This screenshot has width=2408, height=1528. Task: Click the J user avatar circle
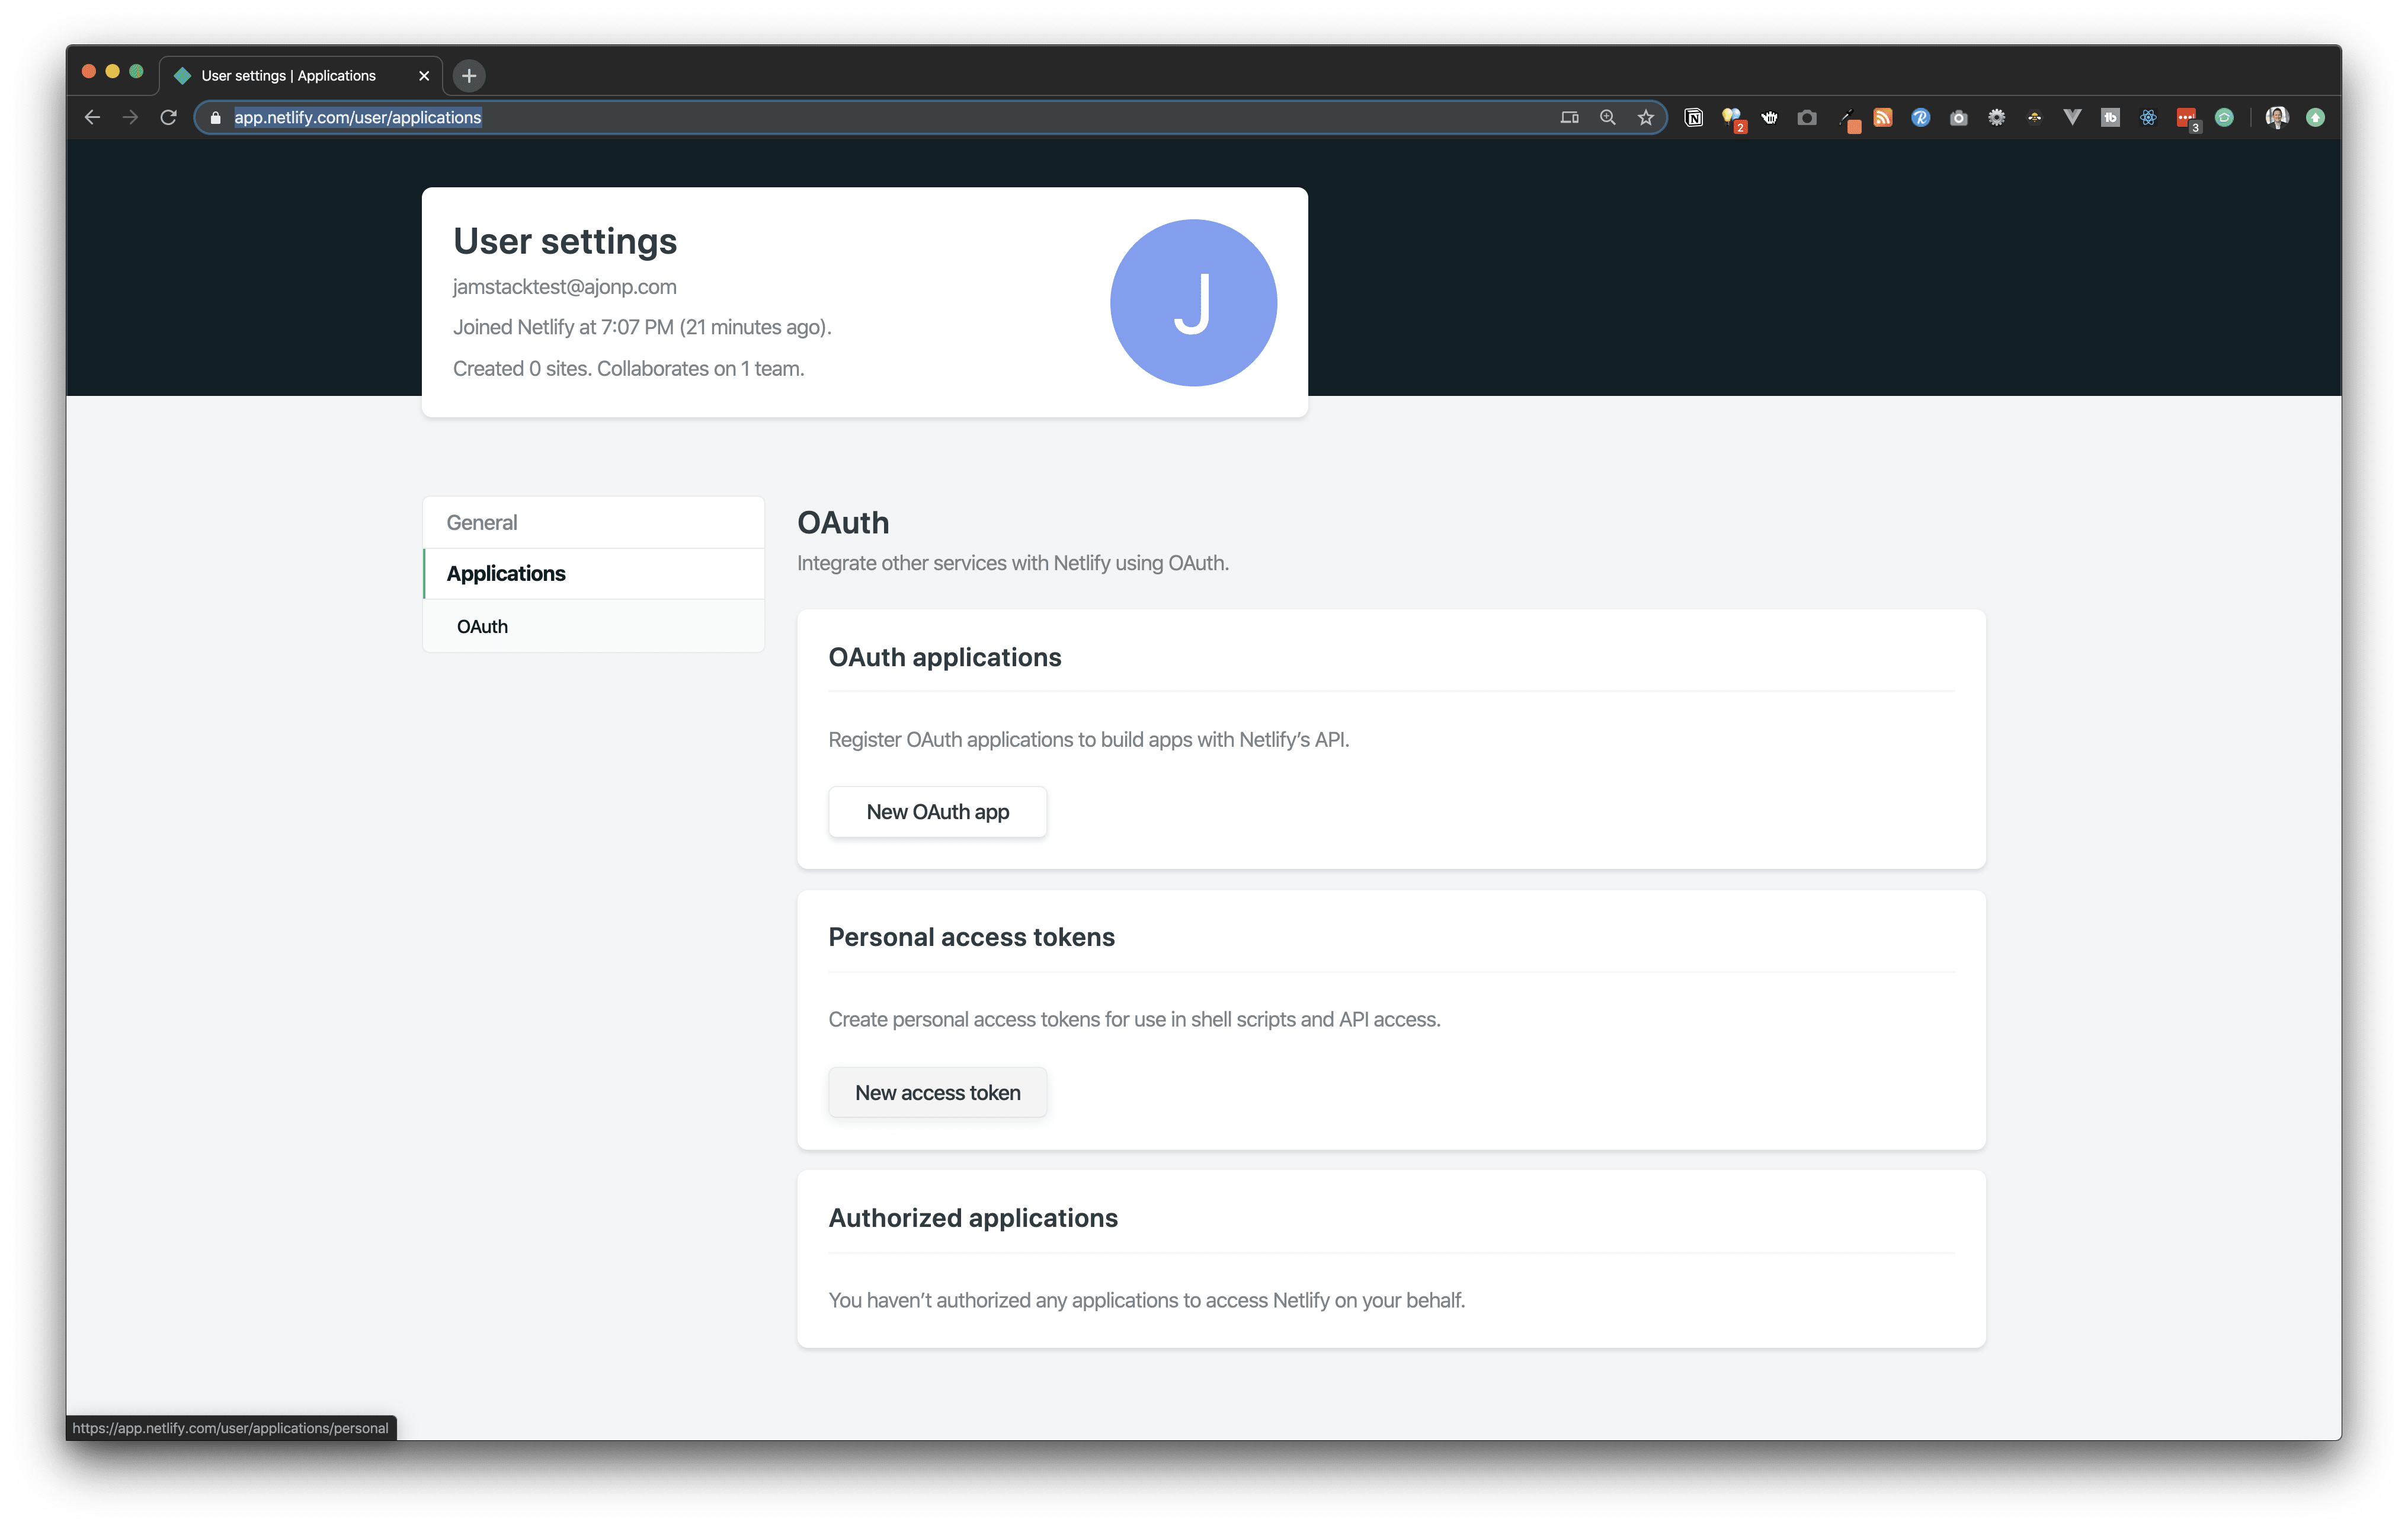click(1193, 302)
